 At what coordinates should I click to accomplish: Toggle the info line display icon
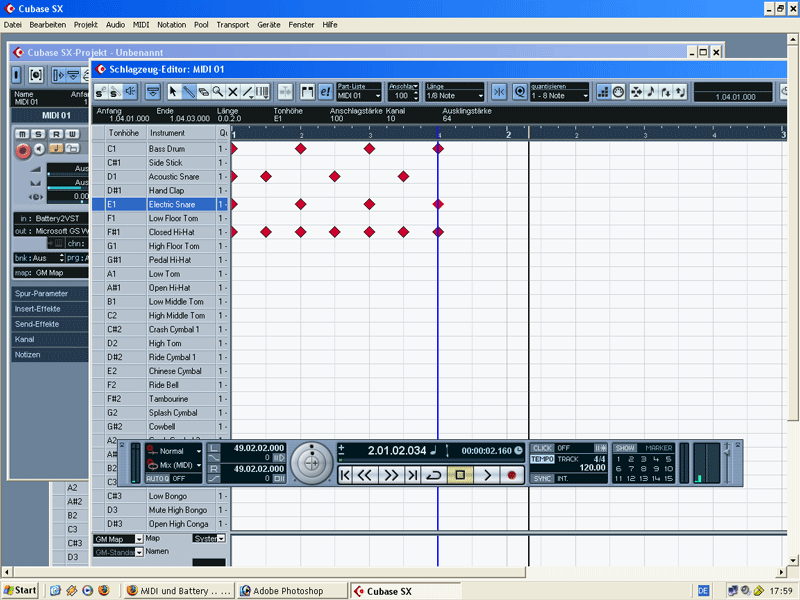(153, 92)
